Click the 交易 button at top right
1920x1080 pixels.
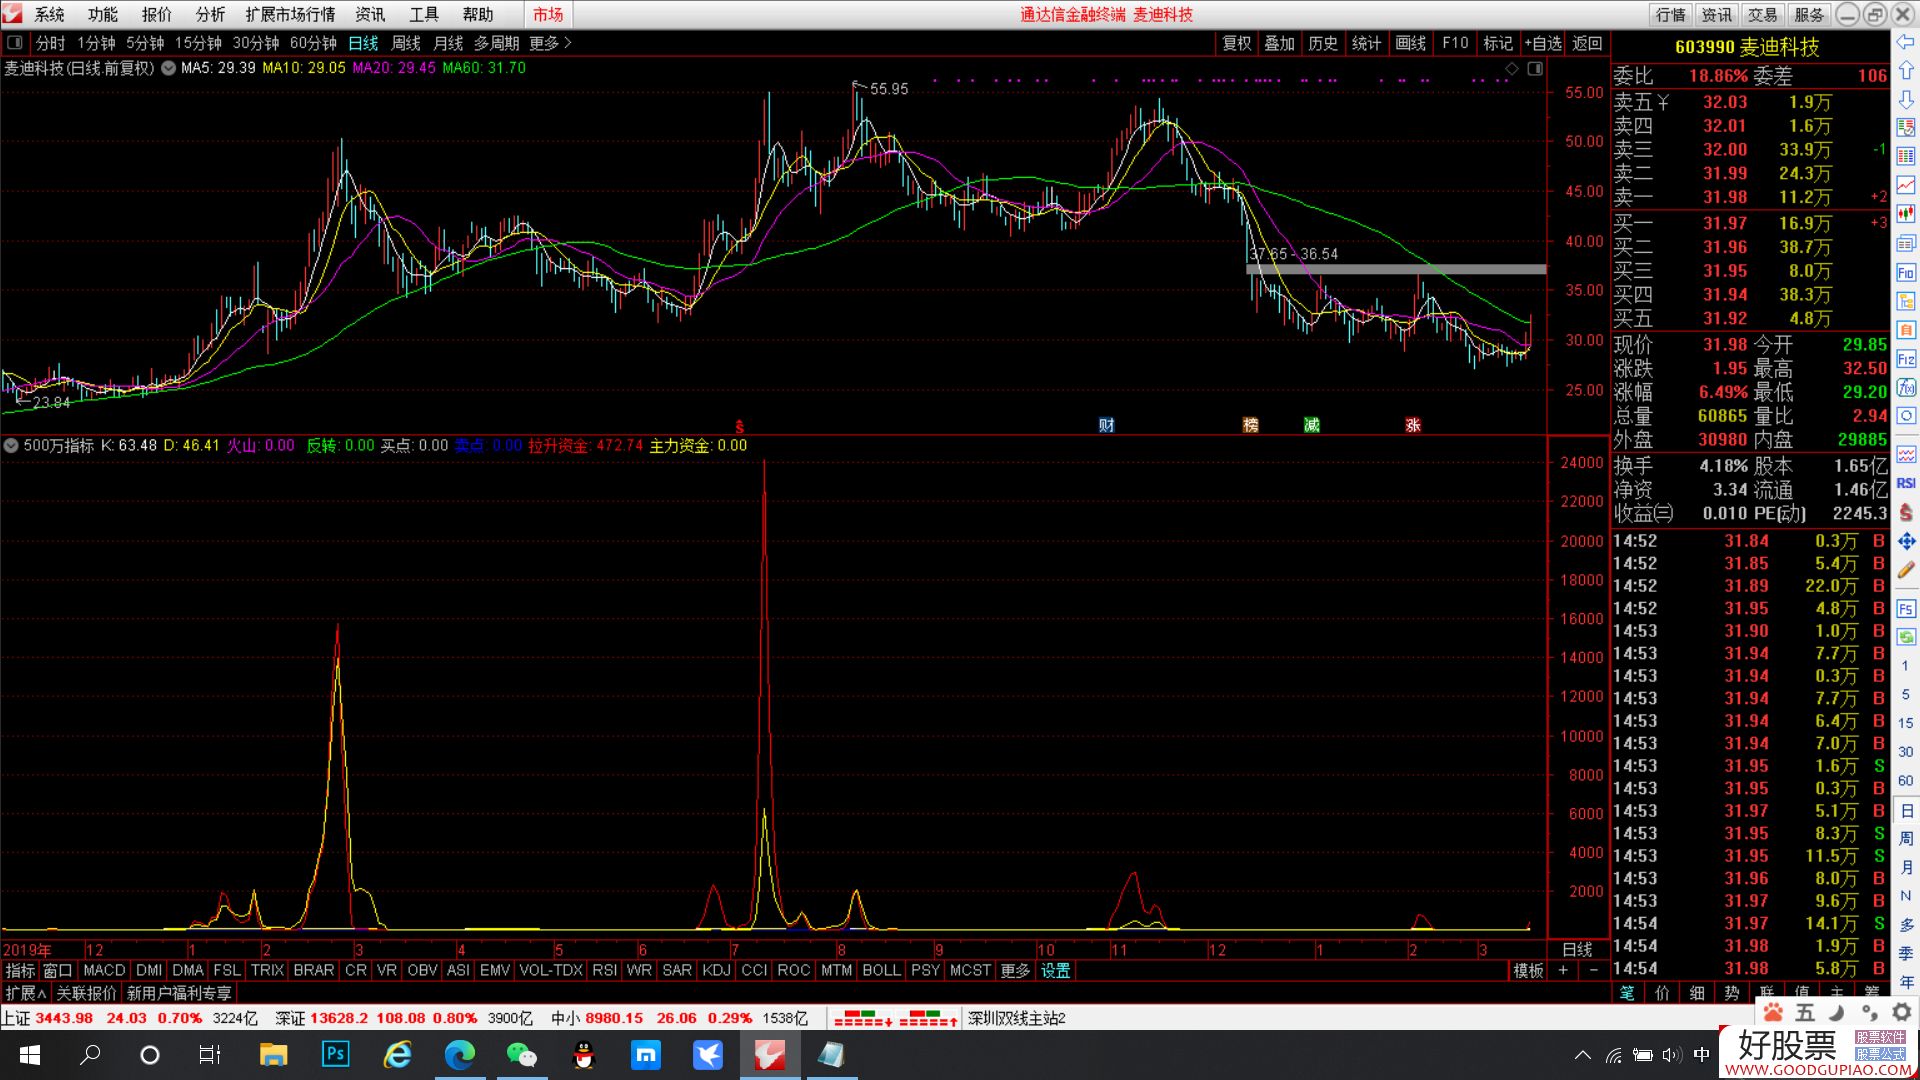point(1763,14)
